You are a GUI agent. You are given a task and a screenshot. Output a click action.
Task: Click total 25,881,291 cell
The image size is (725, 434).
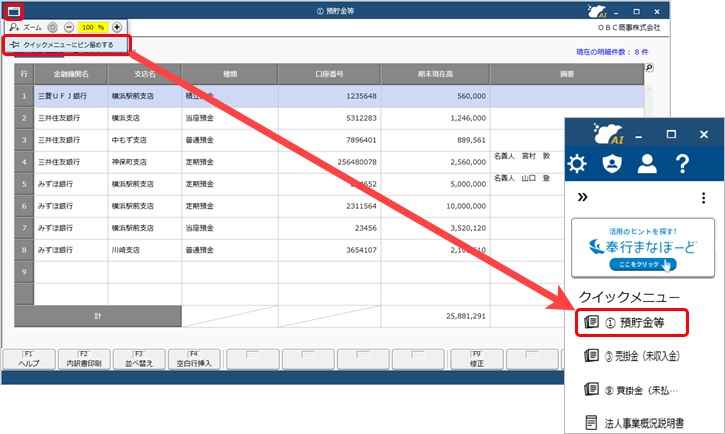pyautogui.click(x=435, y=316)
